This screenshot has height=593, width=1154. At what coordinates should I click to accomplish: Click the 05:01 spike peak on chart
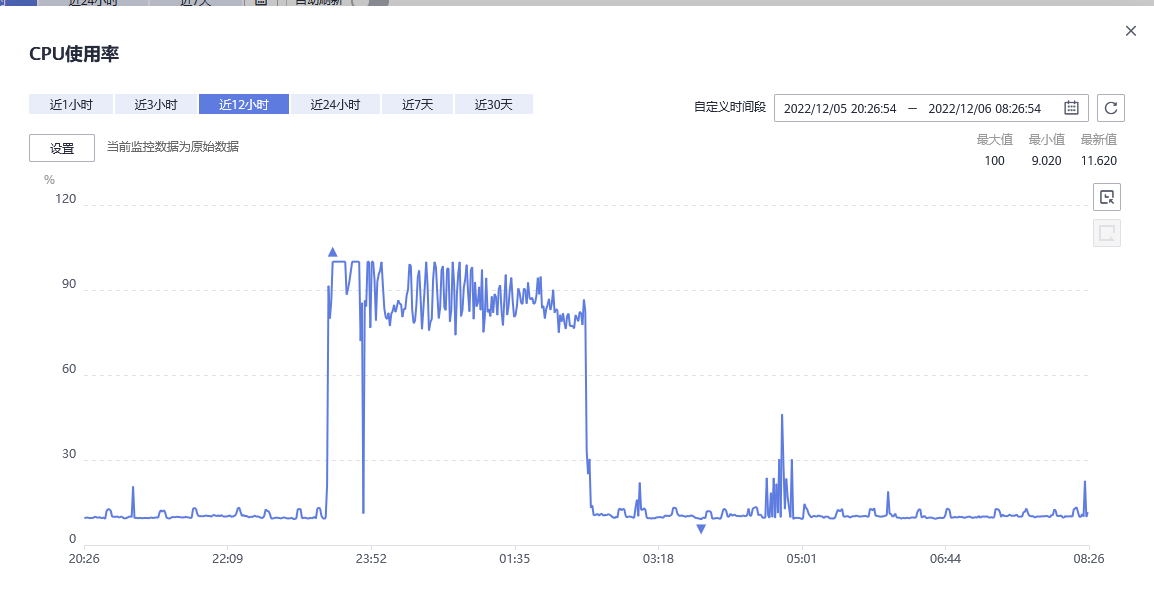pyautogui.click(x=782, y=415)
